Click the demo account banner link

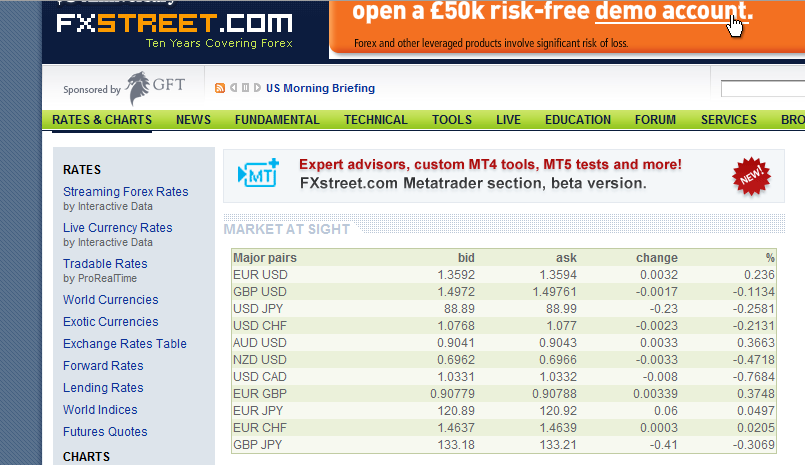tap(674, 11)
